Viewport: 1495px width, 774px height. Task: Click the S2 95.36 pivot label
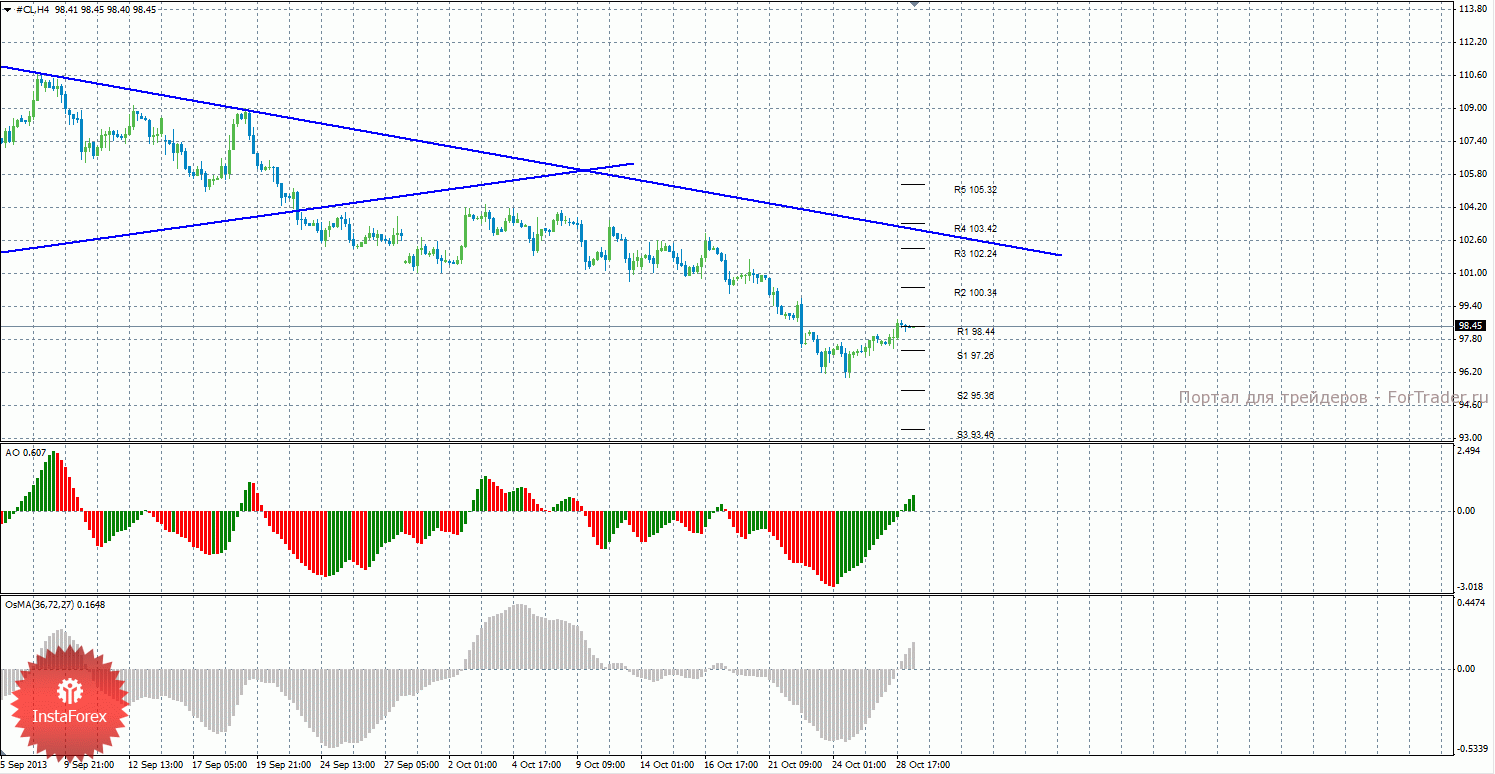975,396
